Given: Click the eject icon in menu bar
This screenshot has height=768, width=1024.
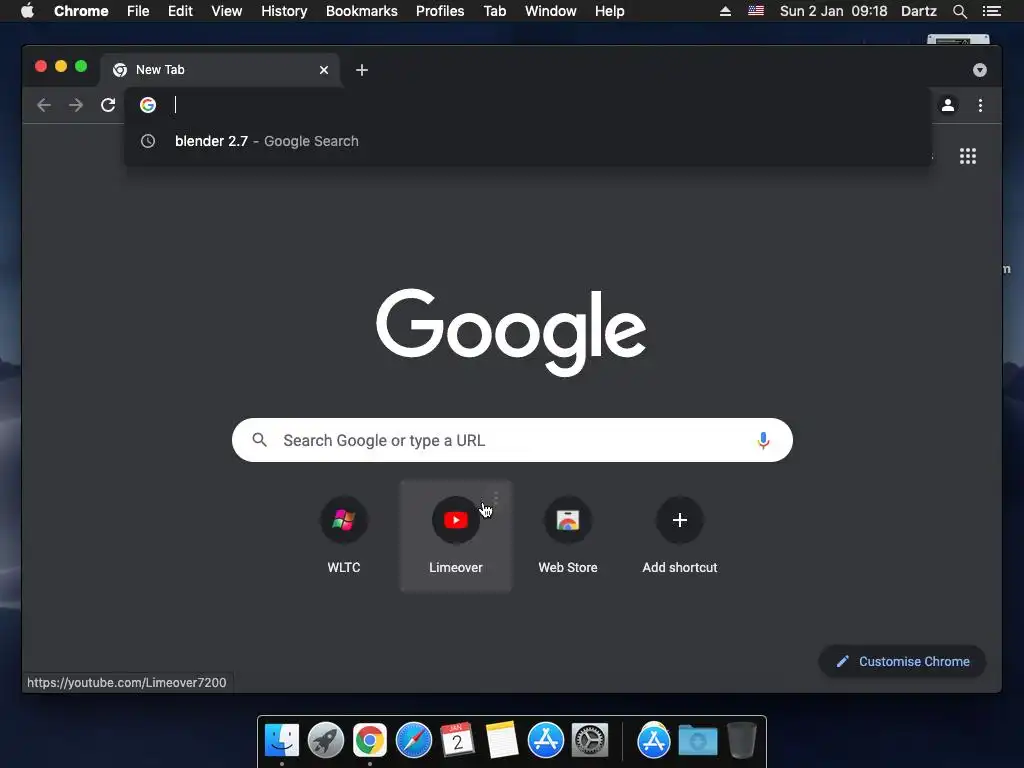Looking at the screenshot, I should click(x=725, y=11).
